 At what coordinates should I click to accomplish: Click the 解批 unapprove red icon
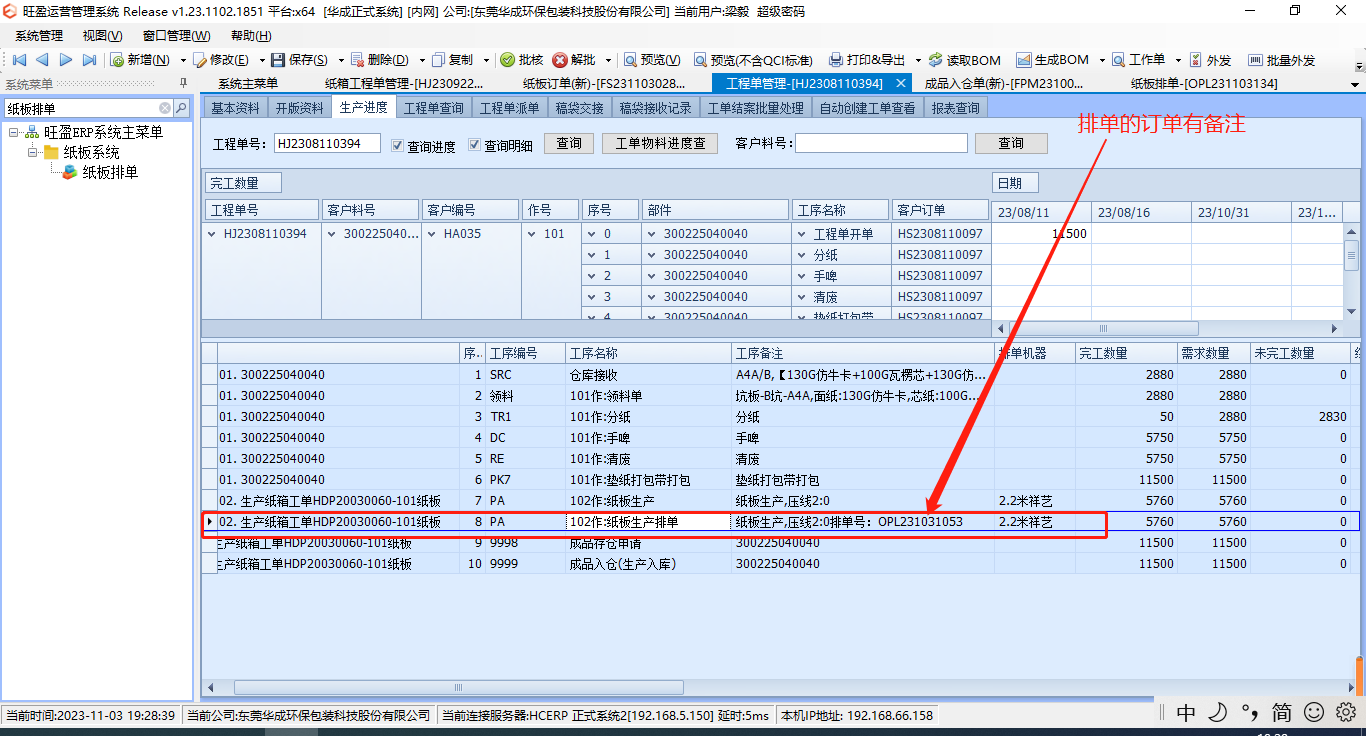pyautogui.click(x=560, y=60)
